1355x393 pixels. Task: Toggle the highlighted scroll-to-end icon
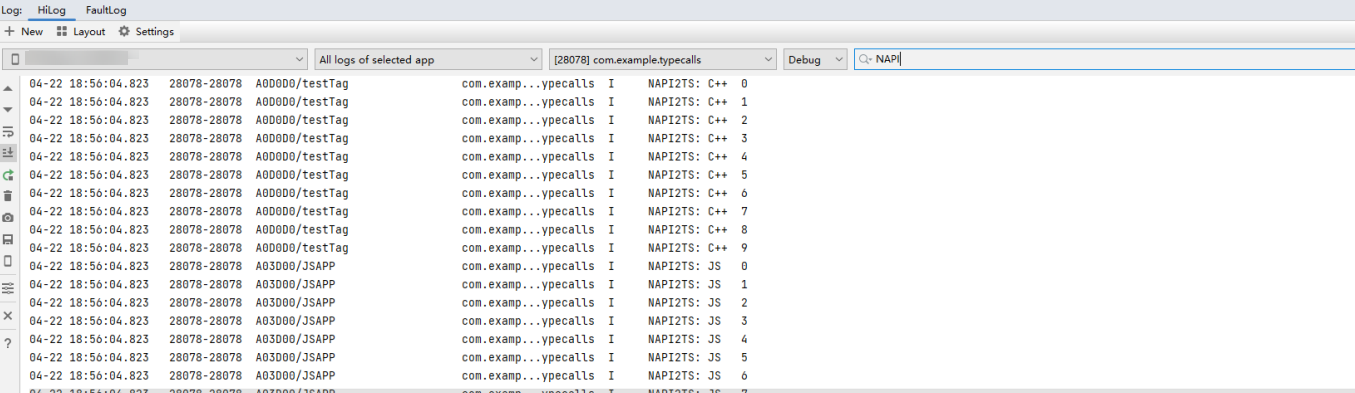pos(8,152)
